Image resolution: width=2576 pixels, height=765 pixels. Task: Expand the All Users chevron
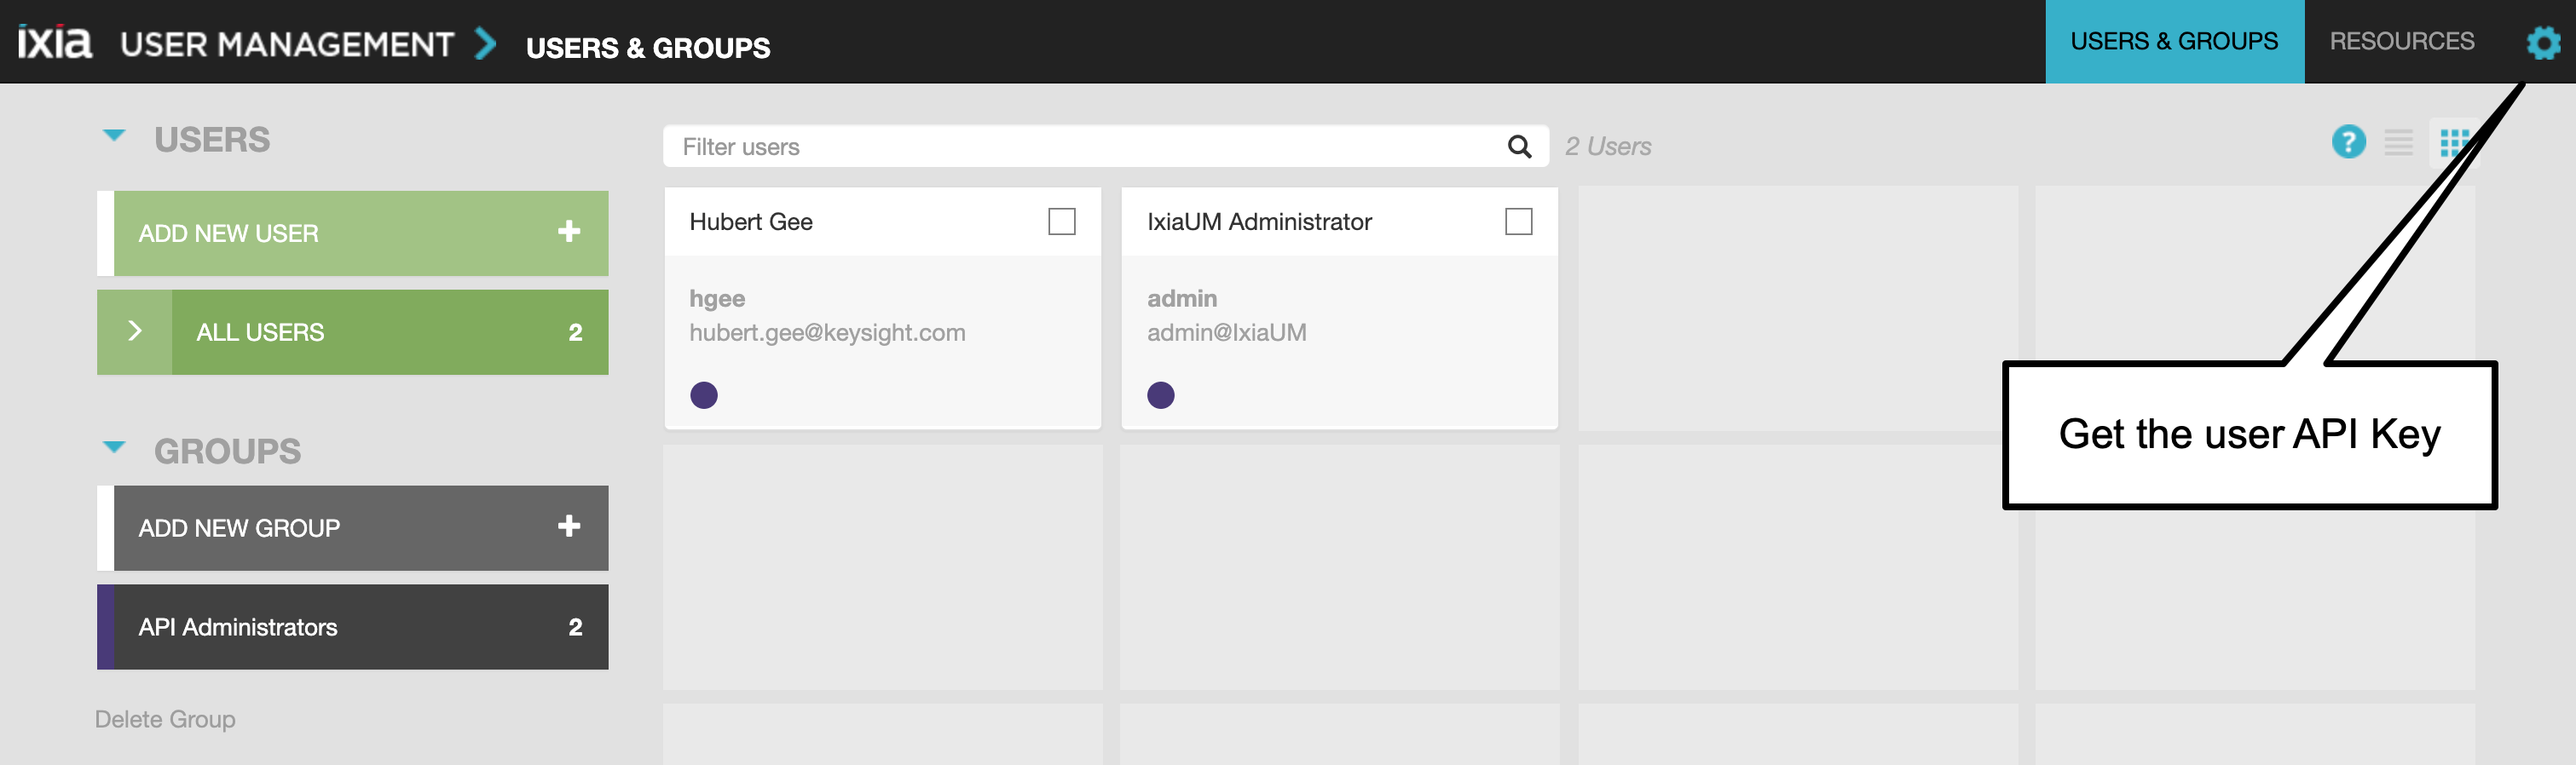[135, 332]
